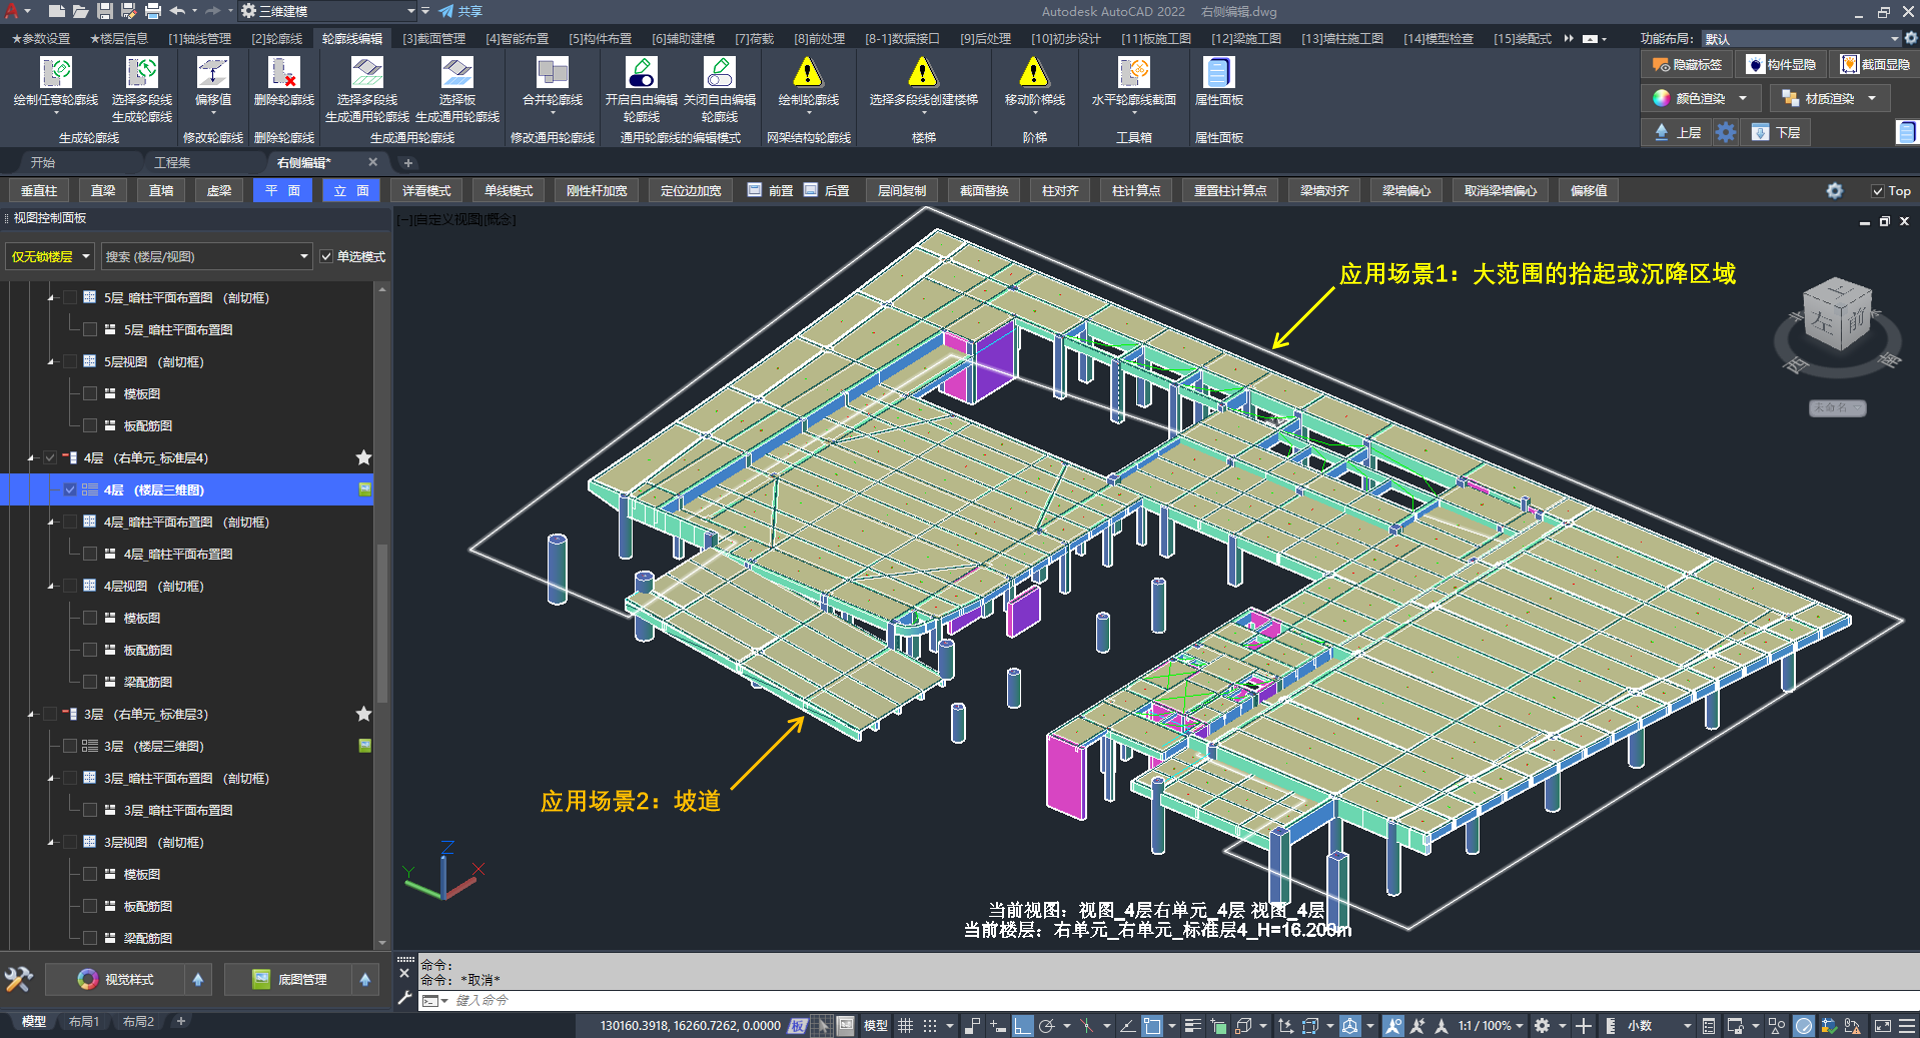Click 开启自由编辑轮廓线 icon

[x=641, y=74]
